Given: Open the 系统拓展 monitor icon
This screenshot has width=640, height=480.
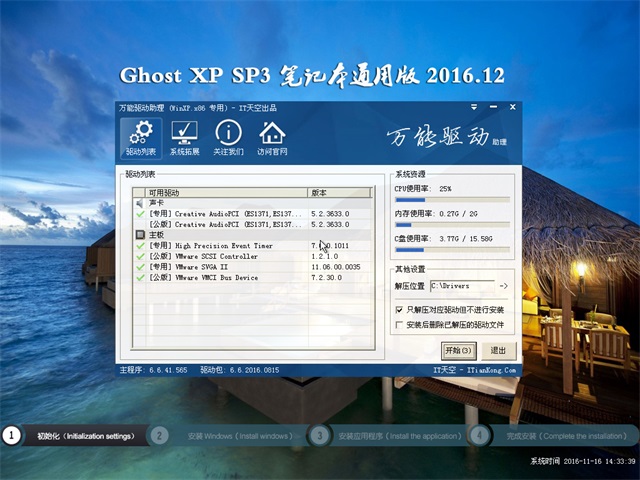Looking at the screenshot, I should 184,138.
